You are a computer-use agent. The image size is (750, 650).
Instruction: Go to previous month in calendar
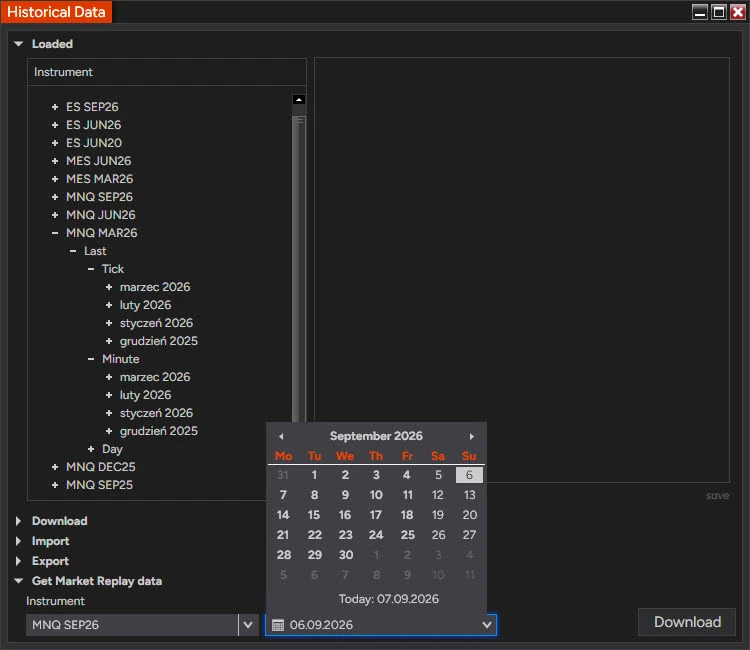[281, 436]
